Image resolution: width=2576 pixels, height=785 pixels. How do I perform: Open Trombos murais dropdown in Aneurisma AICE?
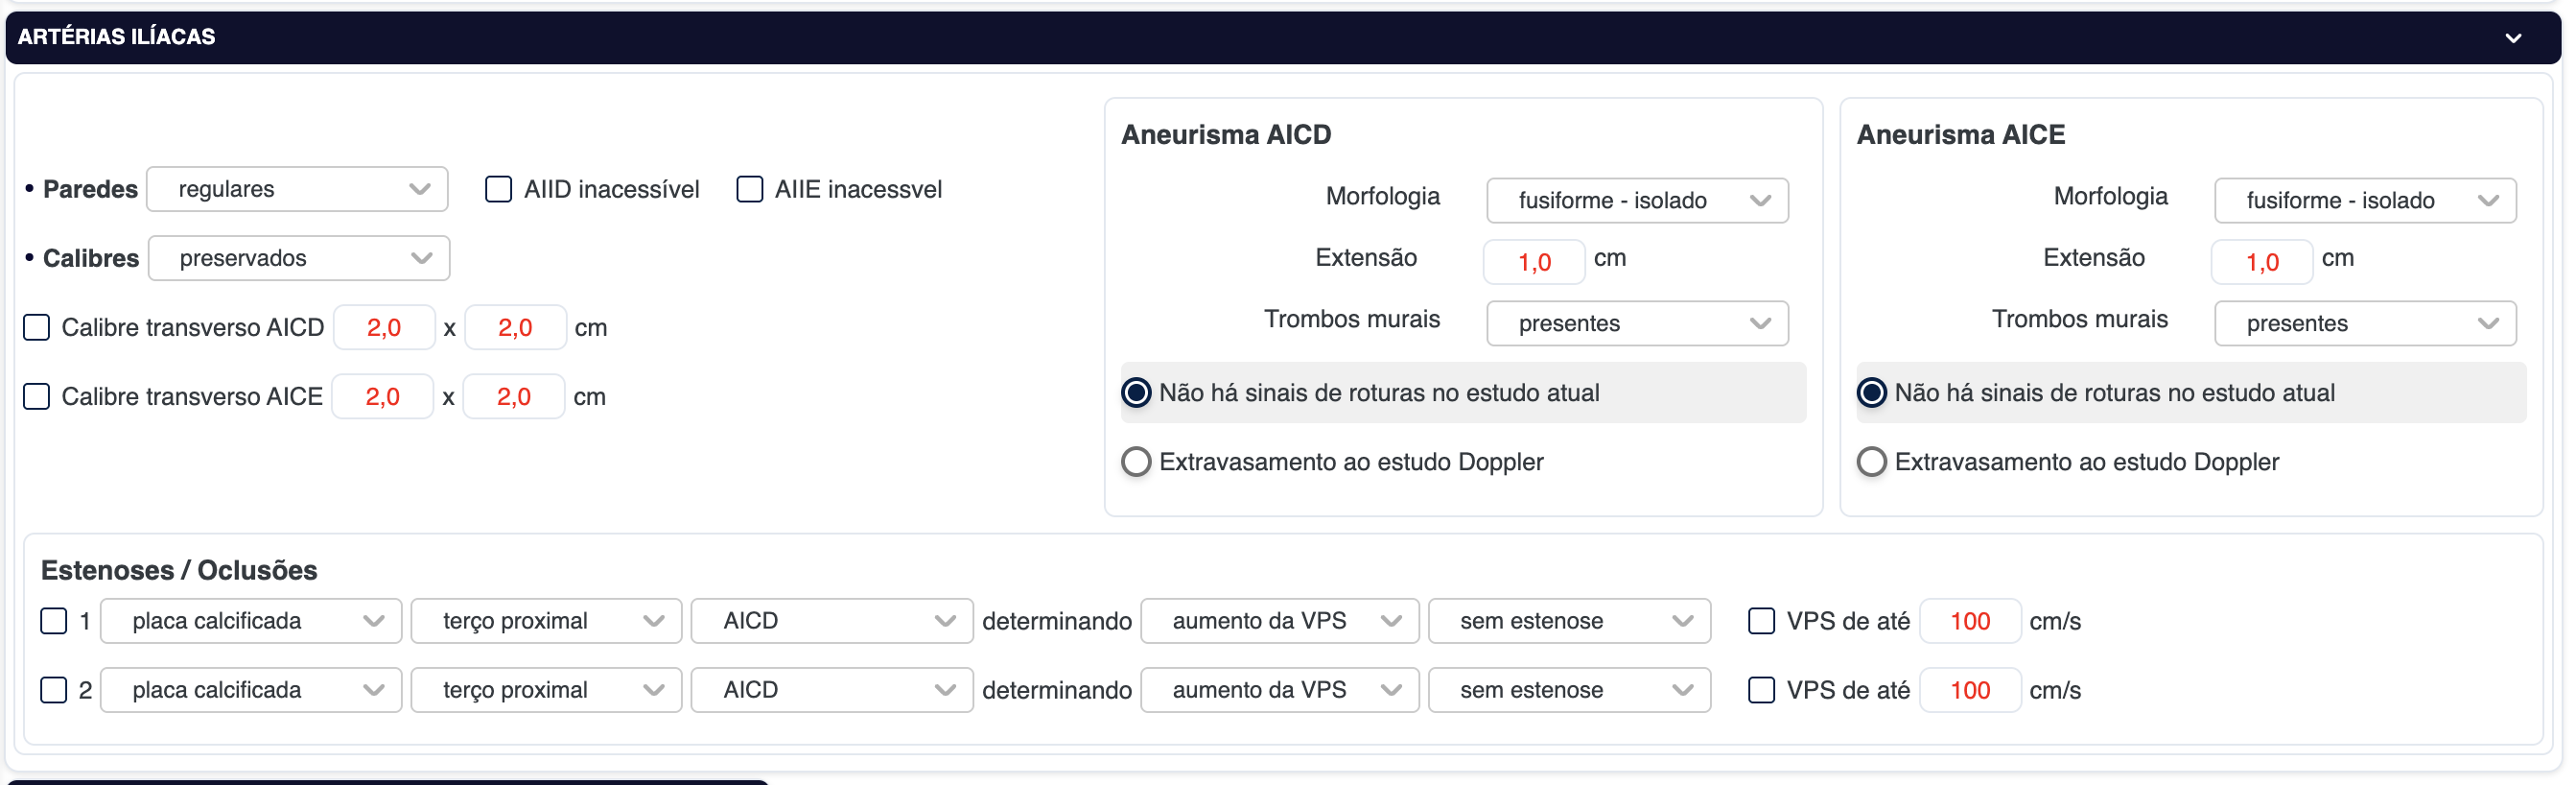[x=2364, y=323]
